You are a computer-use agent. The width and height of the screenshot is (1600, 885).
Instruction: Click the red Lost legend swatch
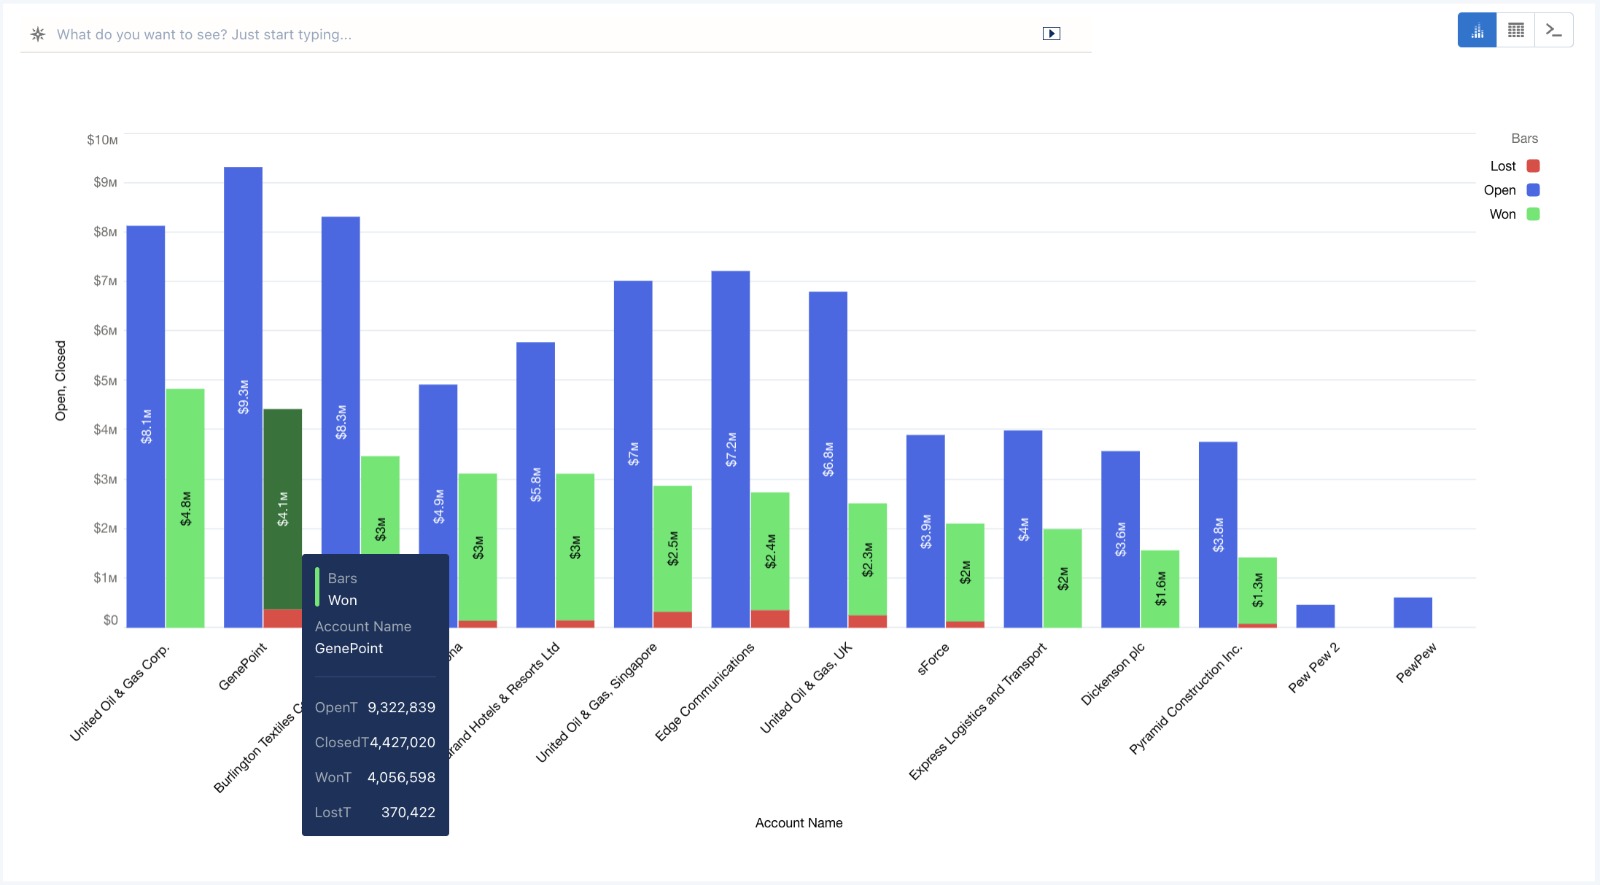[x=1533, y=166]
